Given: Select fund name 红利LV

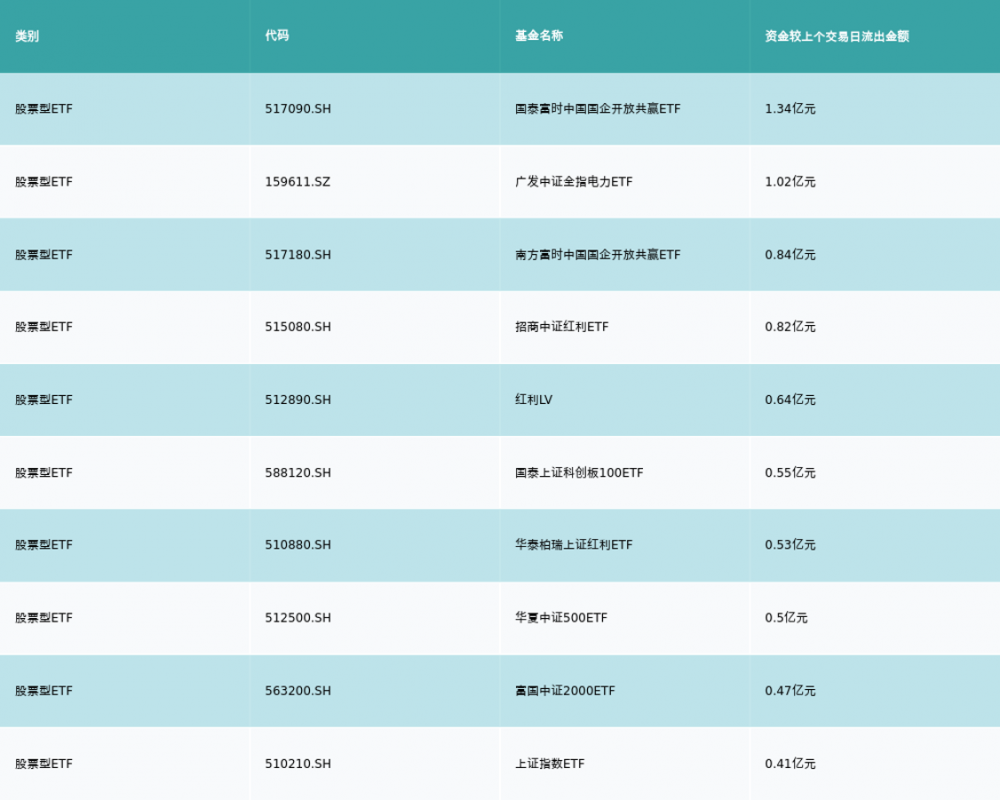Looking at the screenshot, I should 534,400.
